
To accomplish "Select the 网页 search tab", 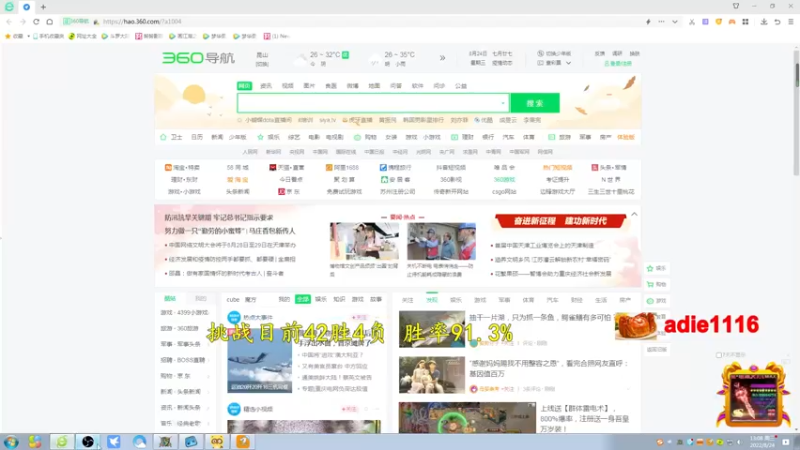I will (x=244, y=86).
